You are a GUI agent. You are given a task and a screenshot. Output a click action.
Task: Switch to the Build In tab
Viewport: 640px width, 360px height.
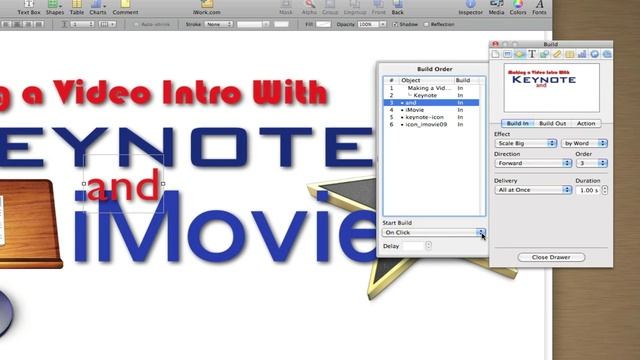point(517,123)
